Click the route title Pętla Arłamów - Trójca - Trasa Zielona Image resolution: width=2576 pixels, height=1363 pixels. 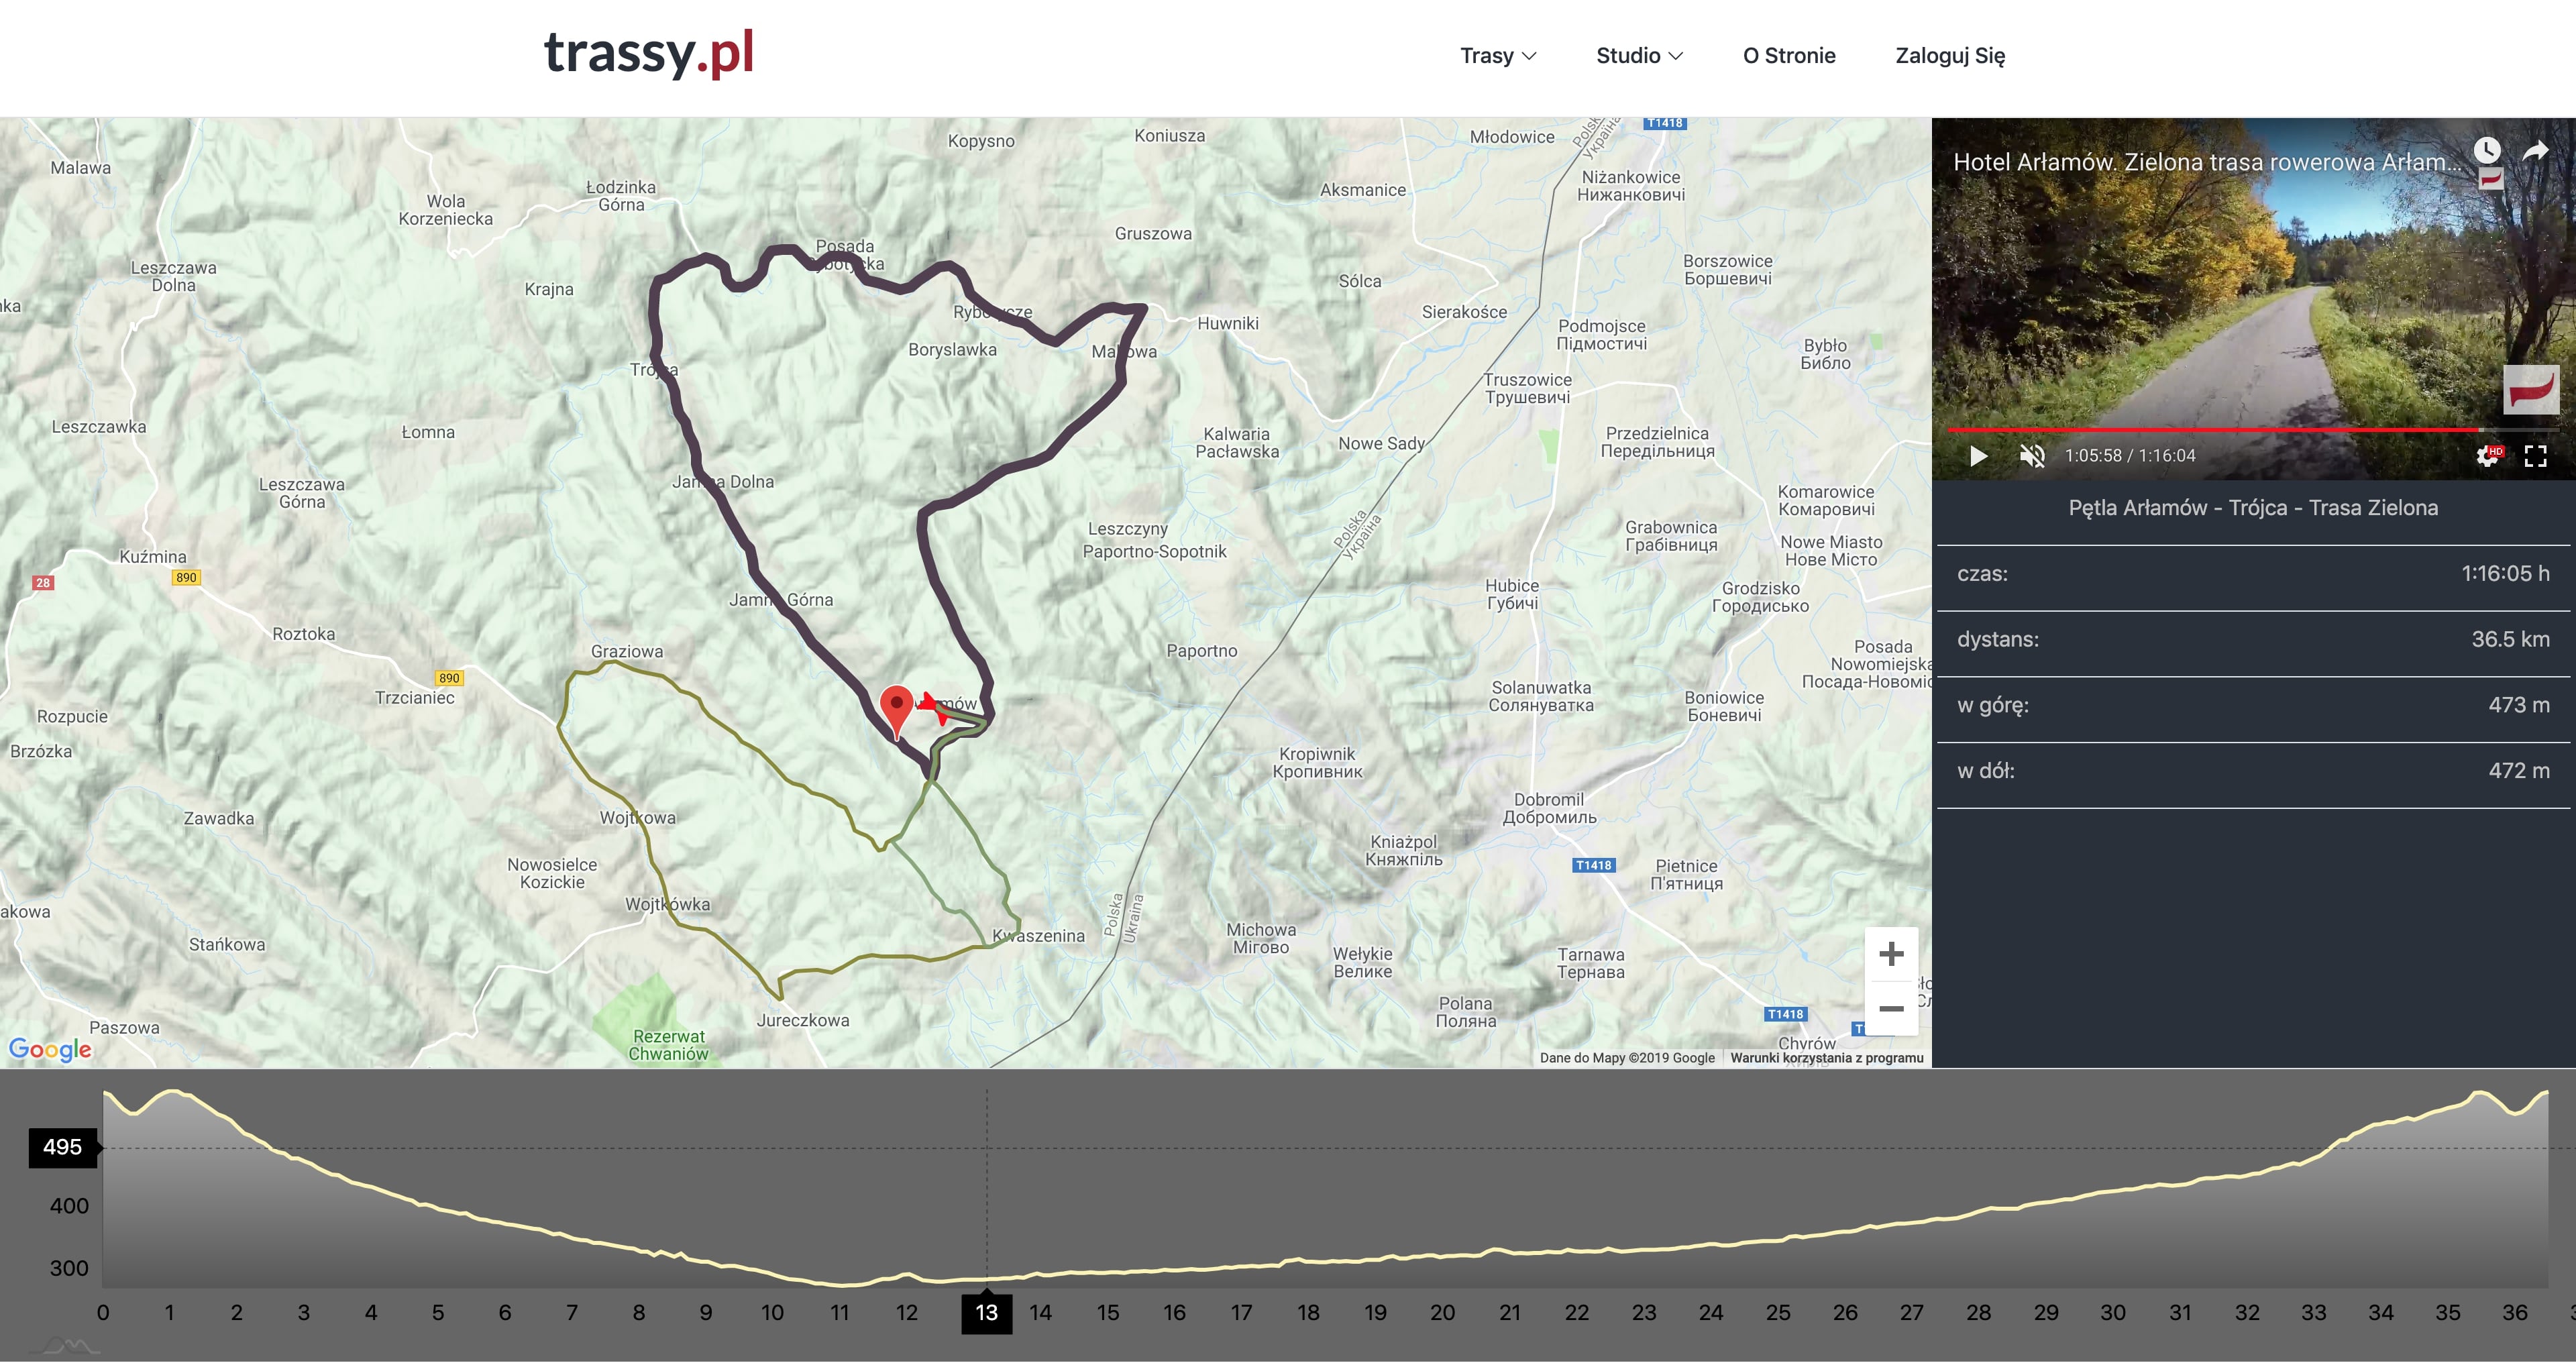2253,508
